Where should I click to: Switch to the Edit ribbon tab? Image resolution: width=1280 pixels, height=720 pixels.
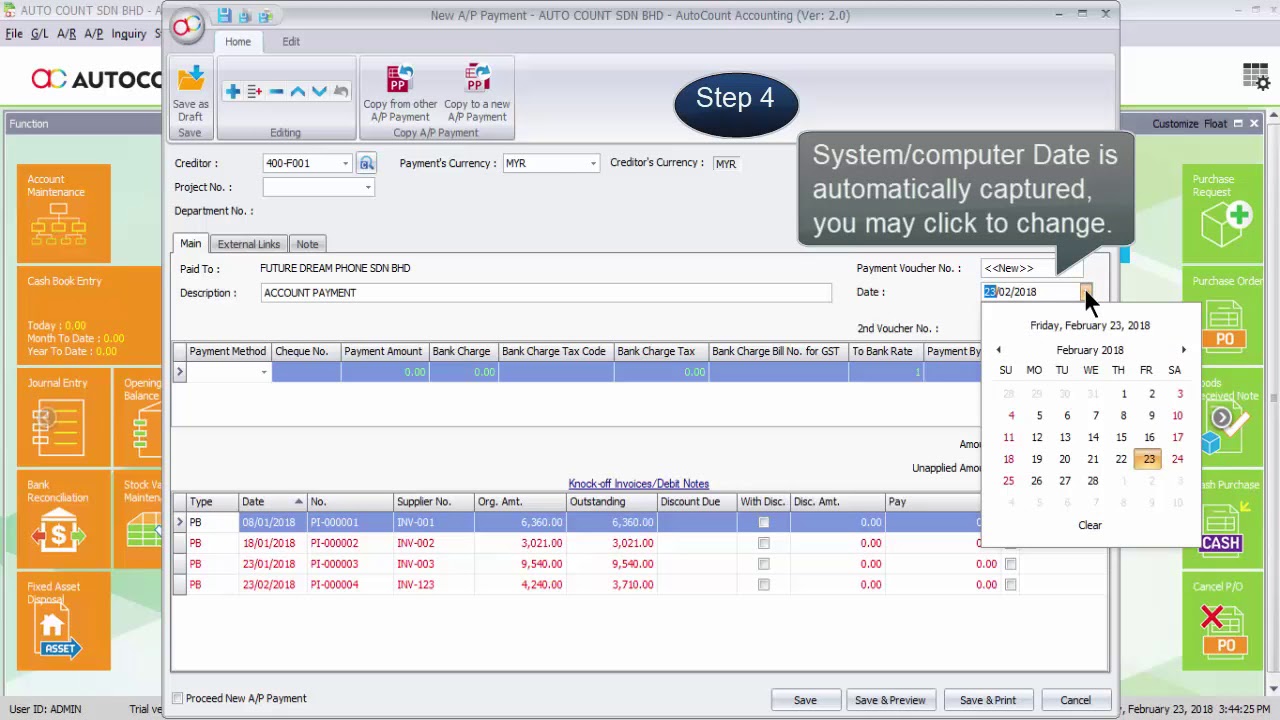[291, 41]
